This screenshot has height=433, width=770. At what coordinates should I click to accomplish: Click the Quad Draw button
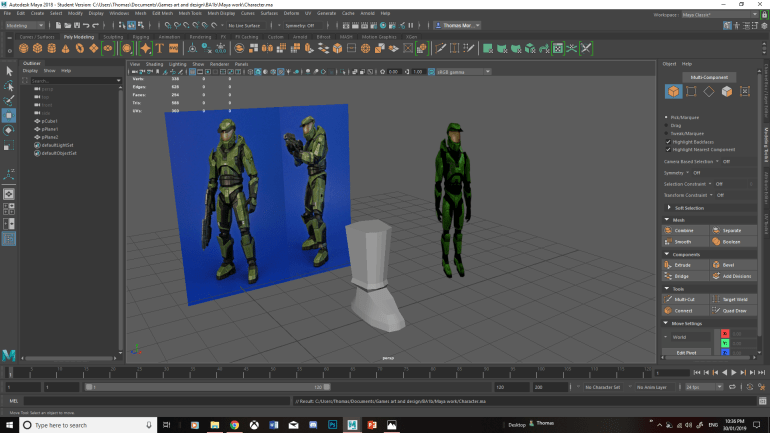(x=733, y=310)
